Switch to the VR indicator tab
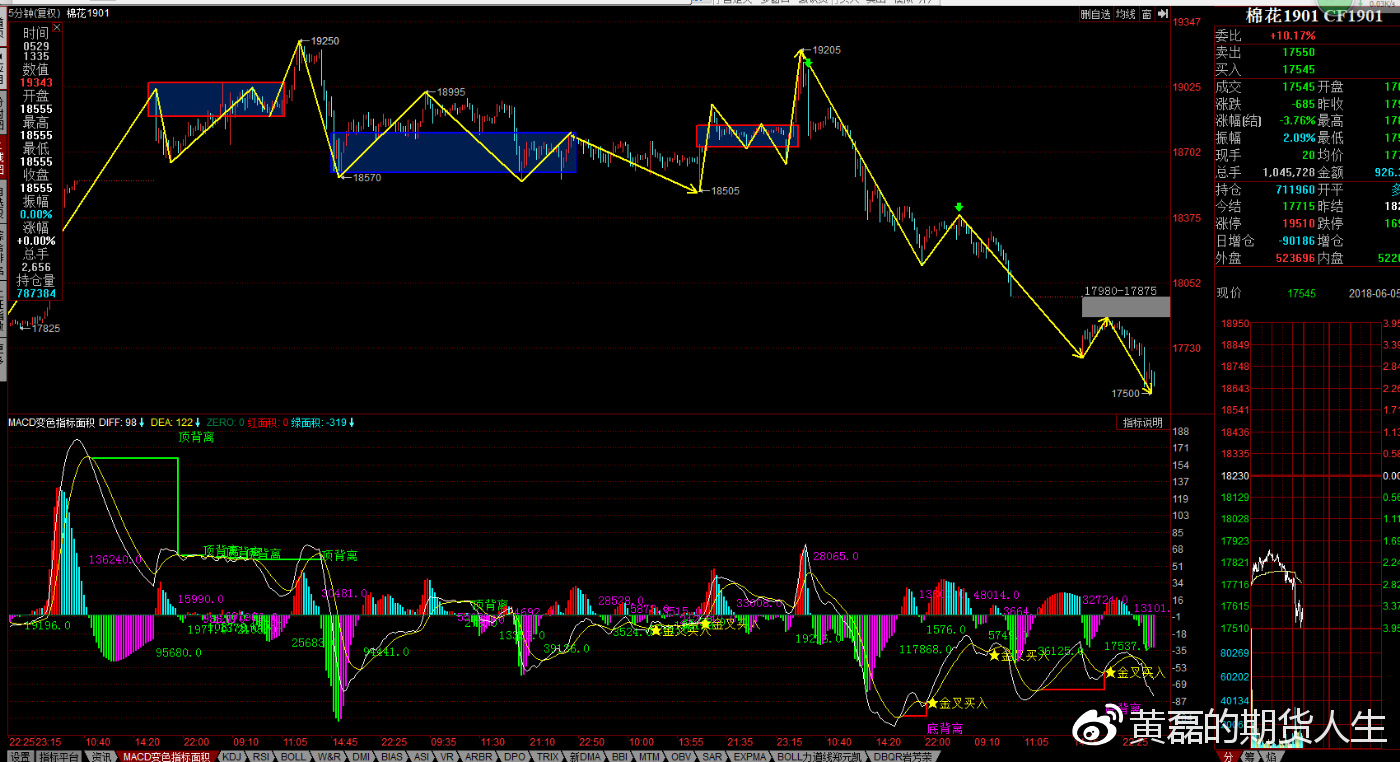 point(449,756)
